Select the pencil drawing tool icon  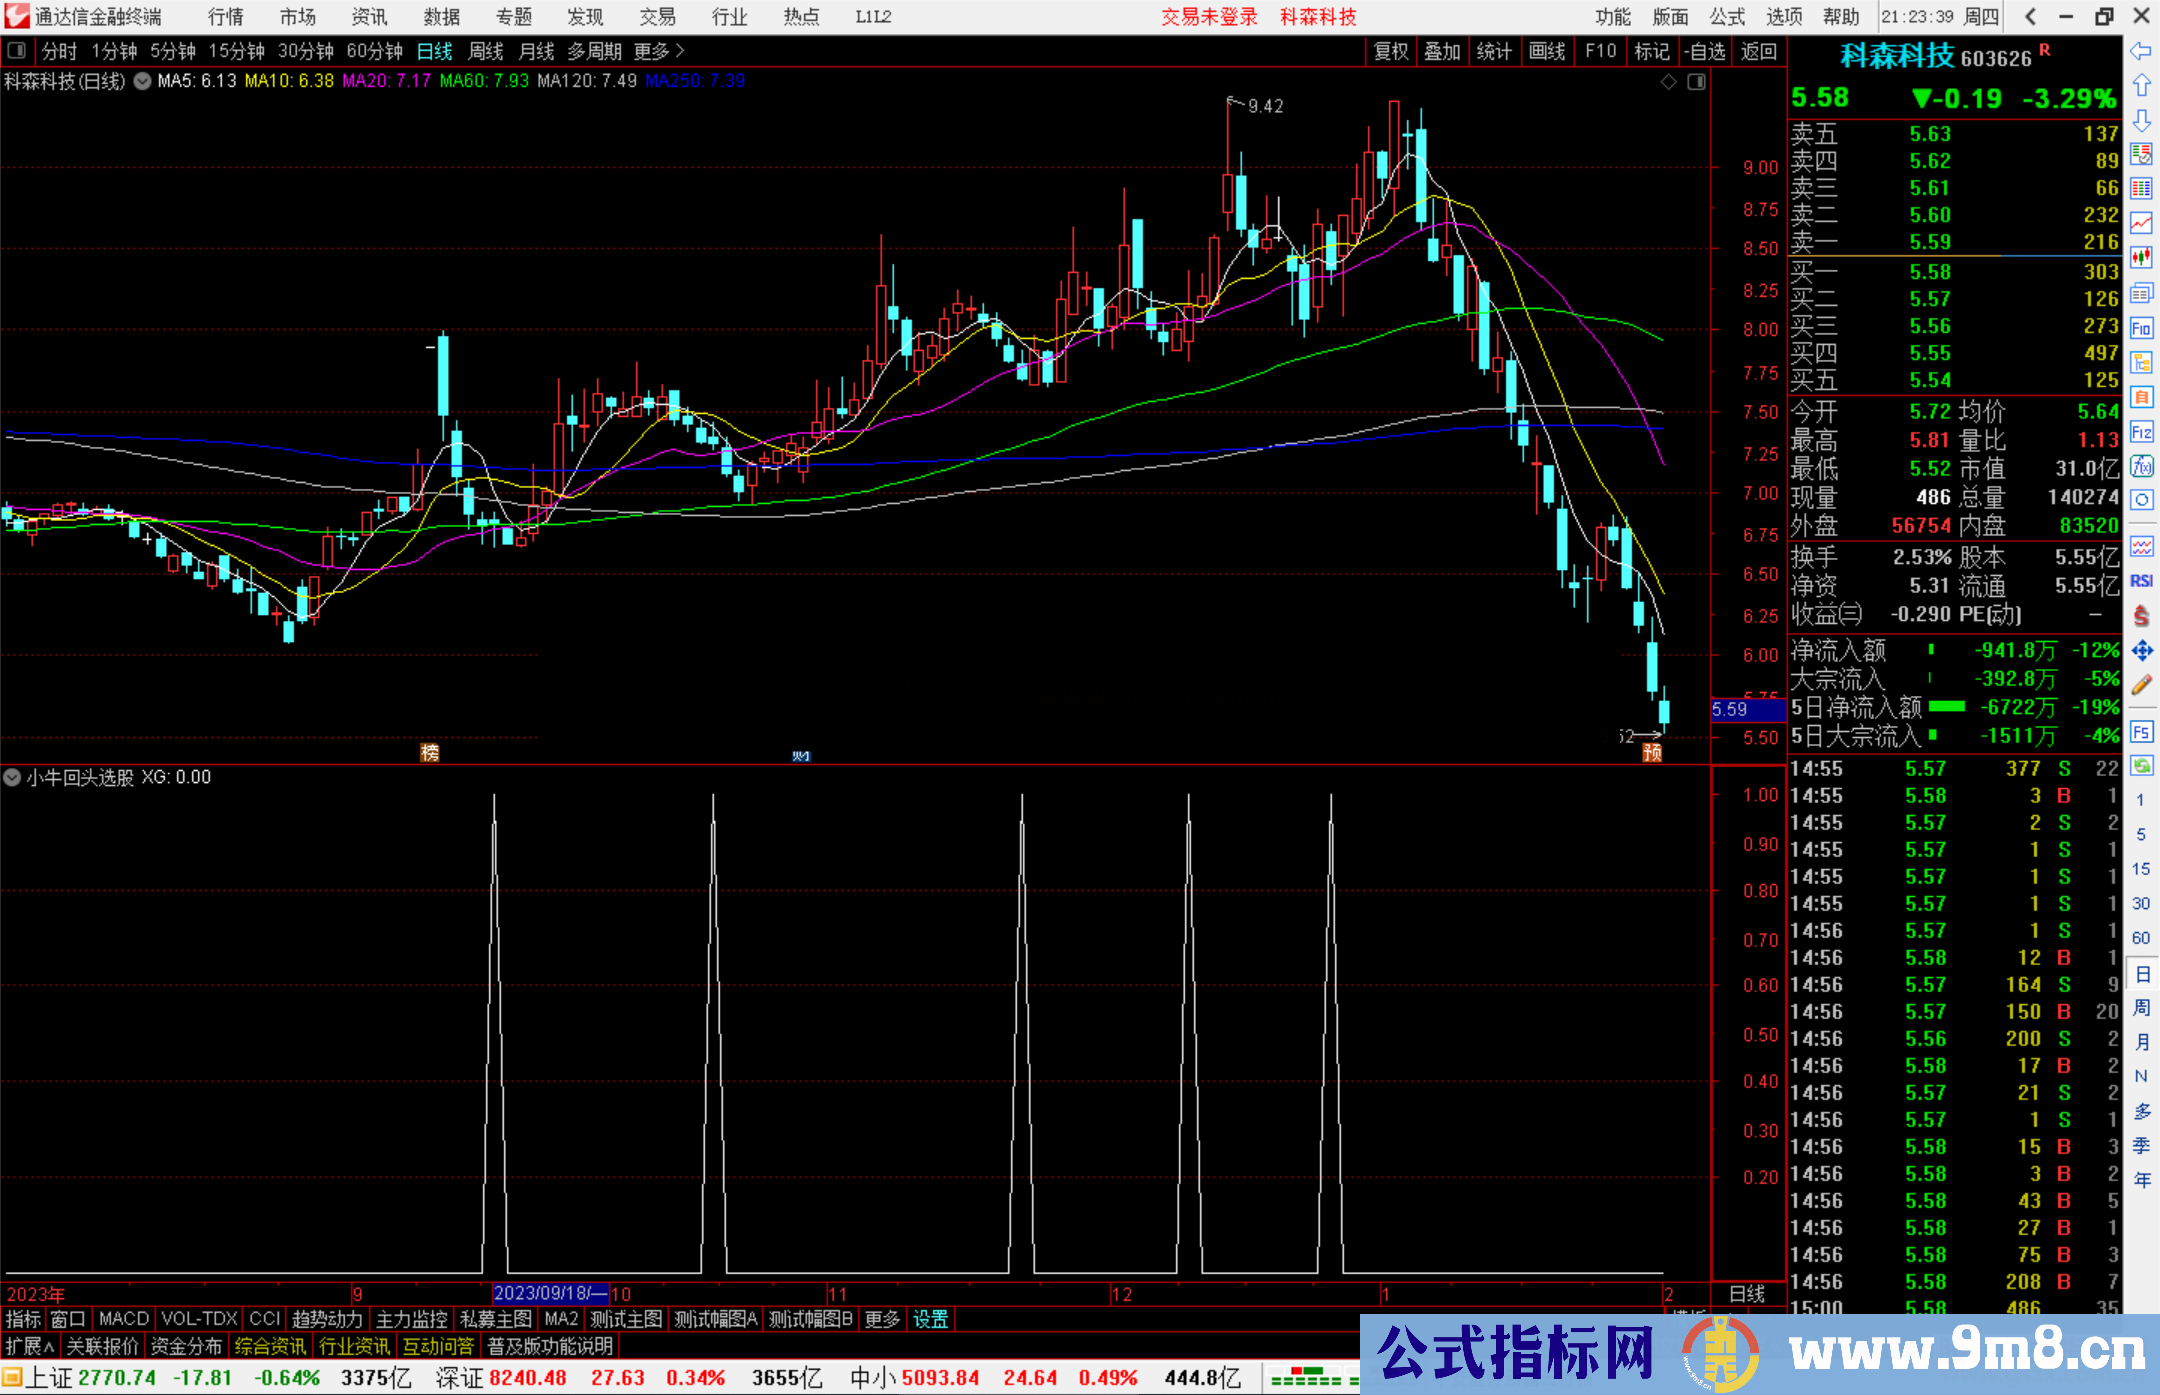click(2141, 685)
